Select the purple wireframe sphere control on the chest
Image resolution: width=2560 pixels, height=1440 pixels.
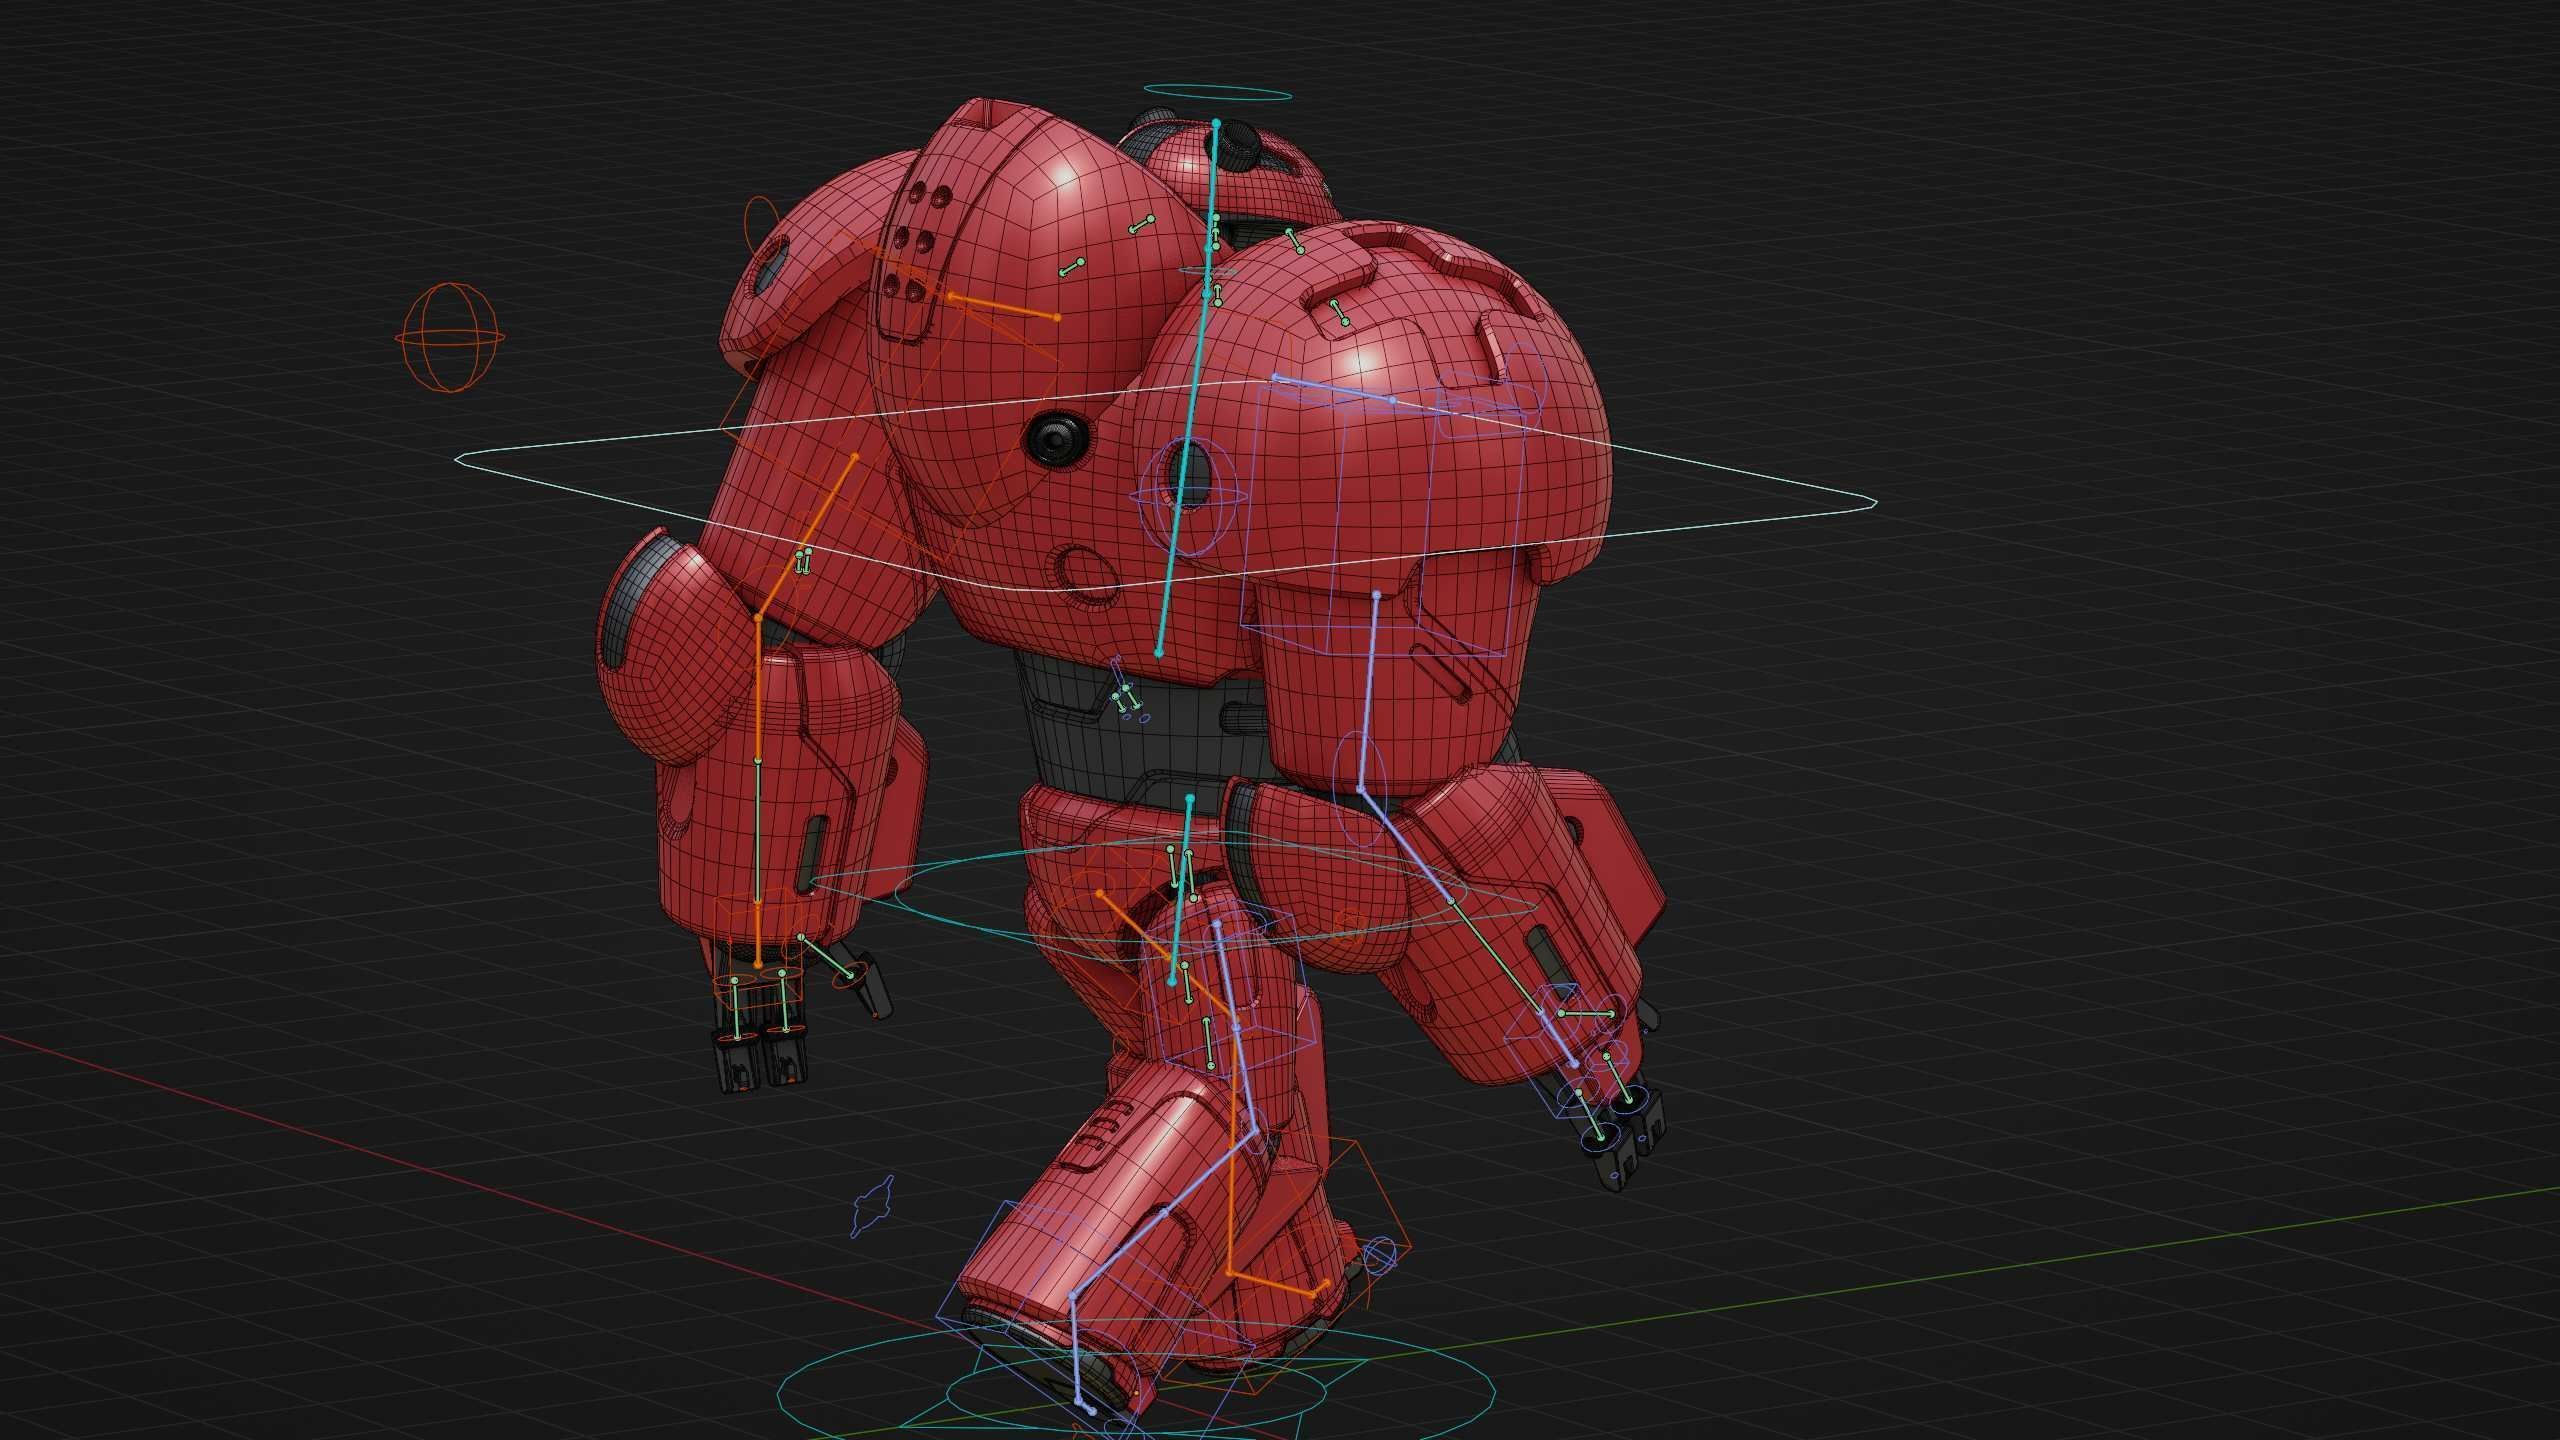pyautogui.click(x=1189, y=496)
